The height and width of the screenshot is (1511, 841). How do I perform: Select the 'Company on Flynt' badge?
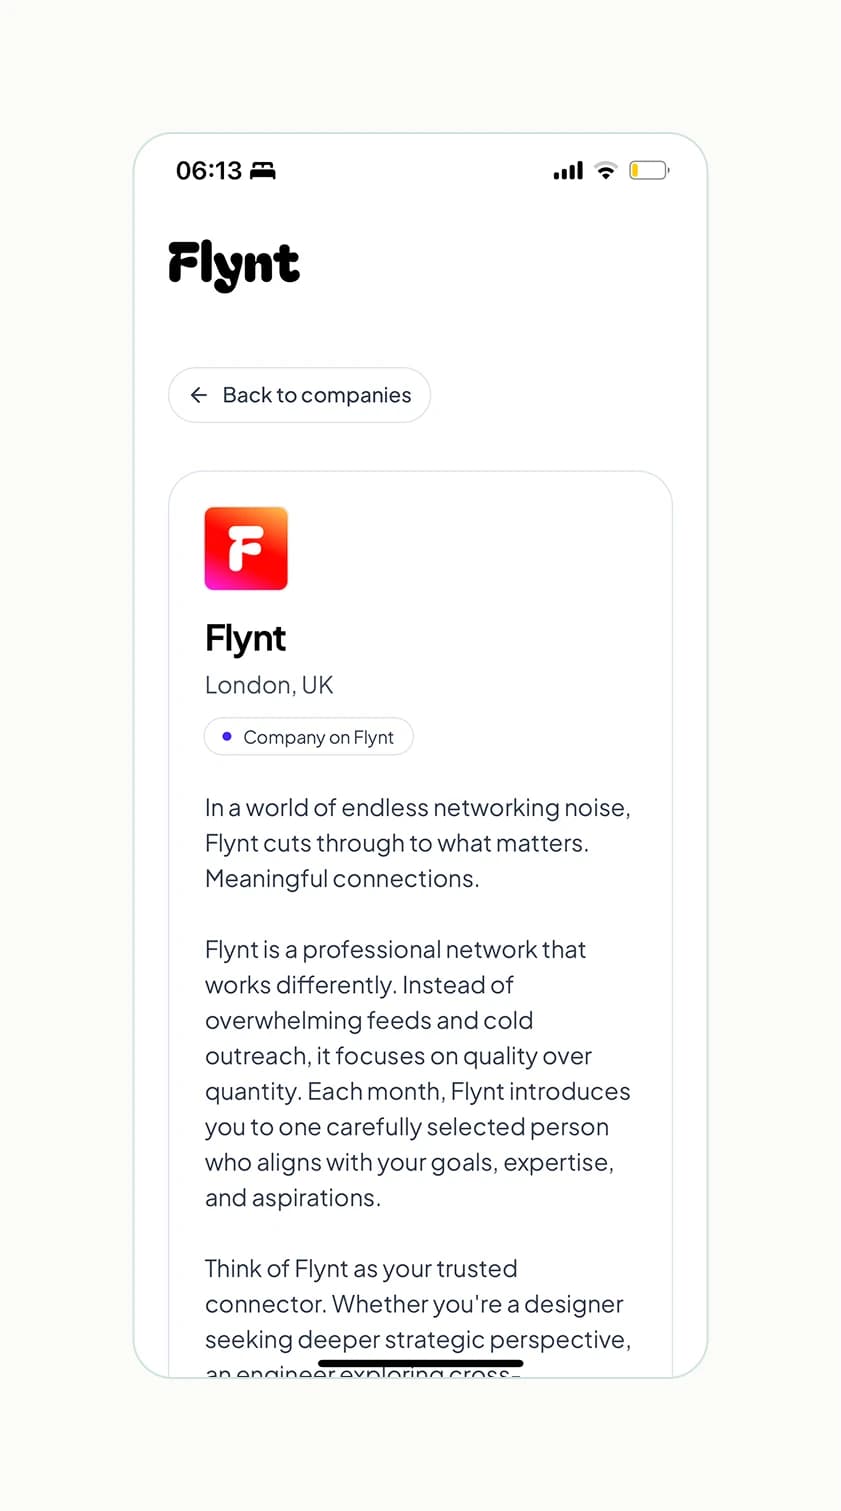(308, 736)
